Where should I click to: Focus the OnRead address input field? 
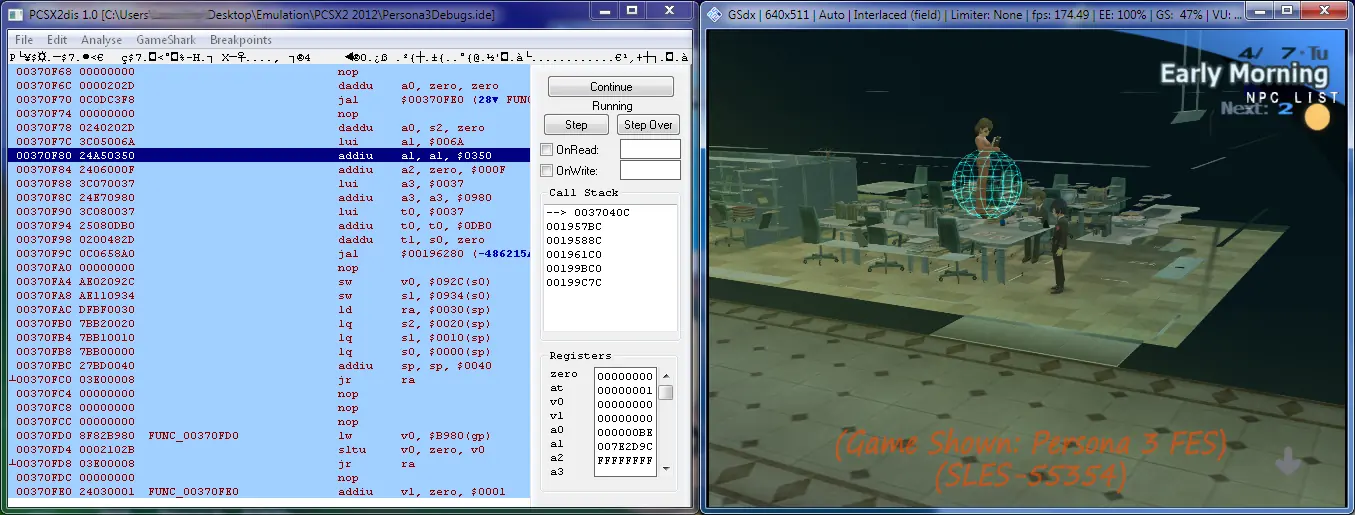(x=650, y=149)
